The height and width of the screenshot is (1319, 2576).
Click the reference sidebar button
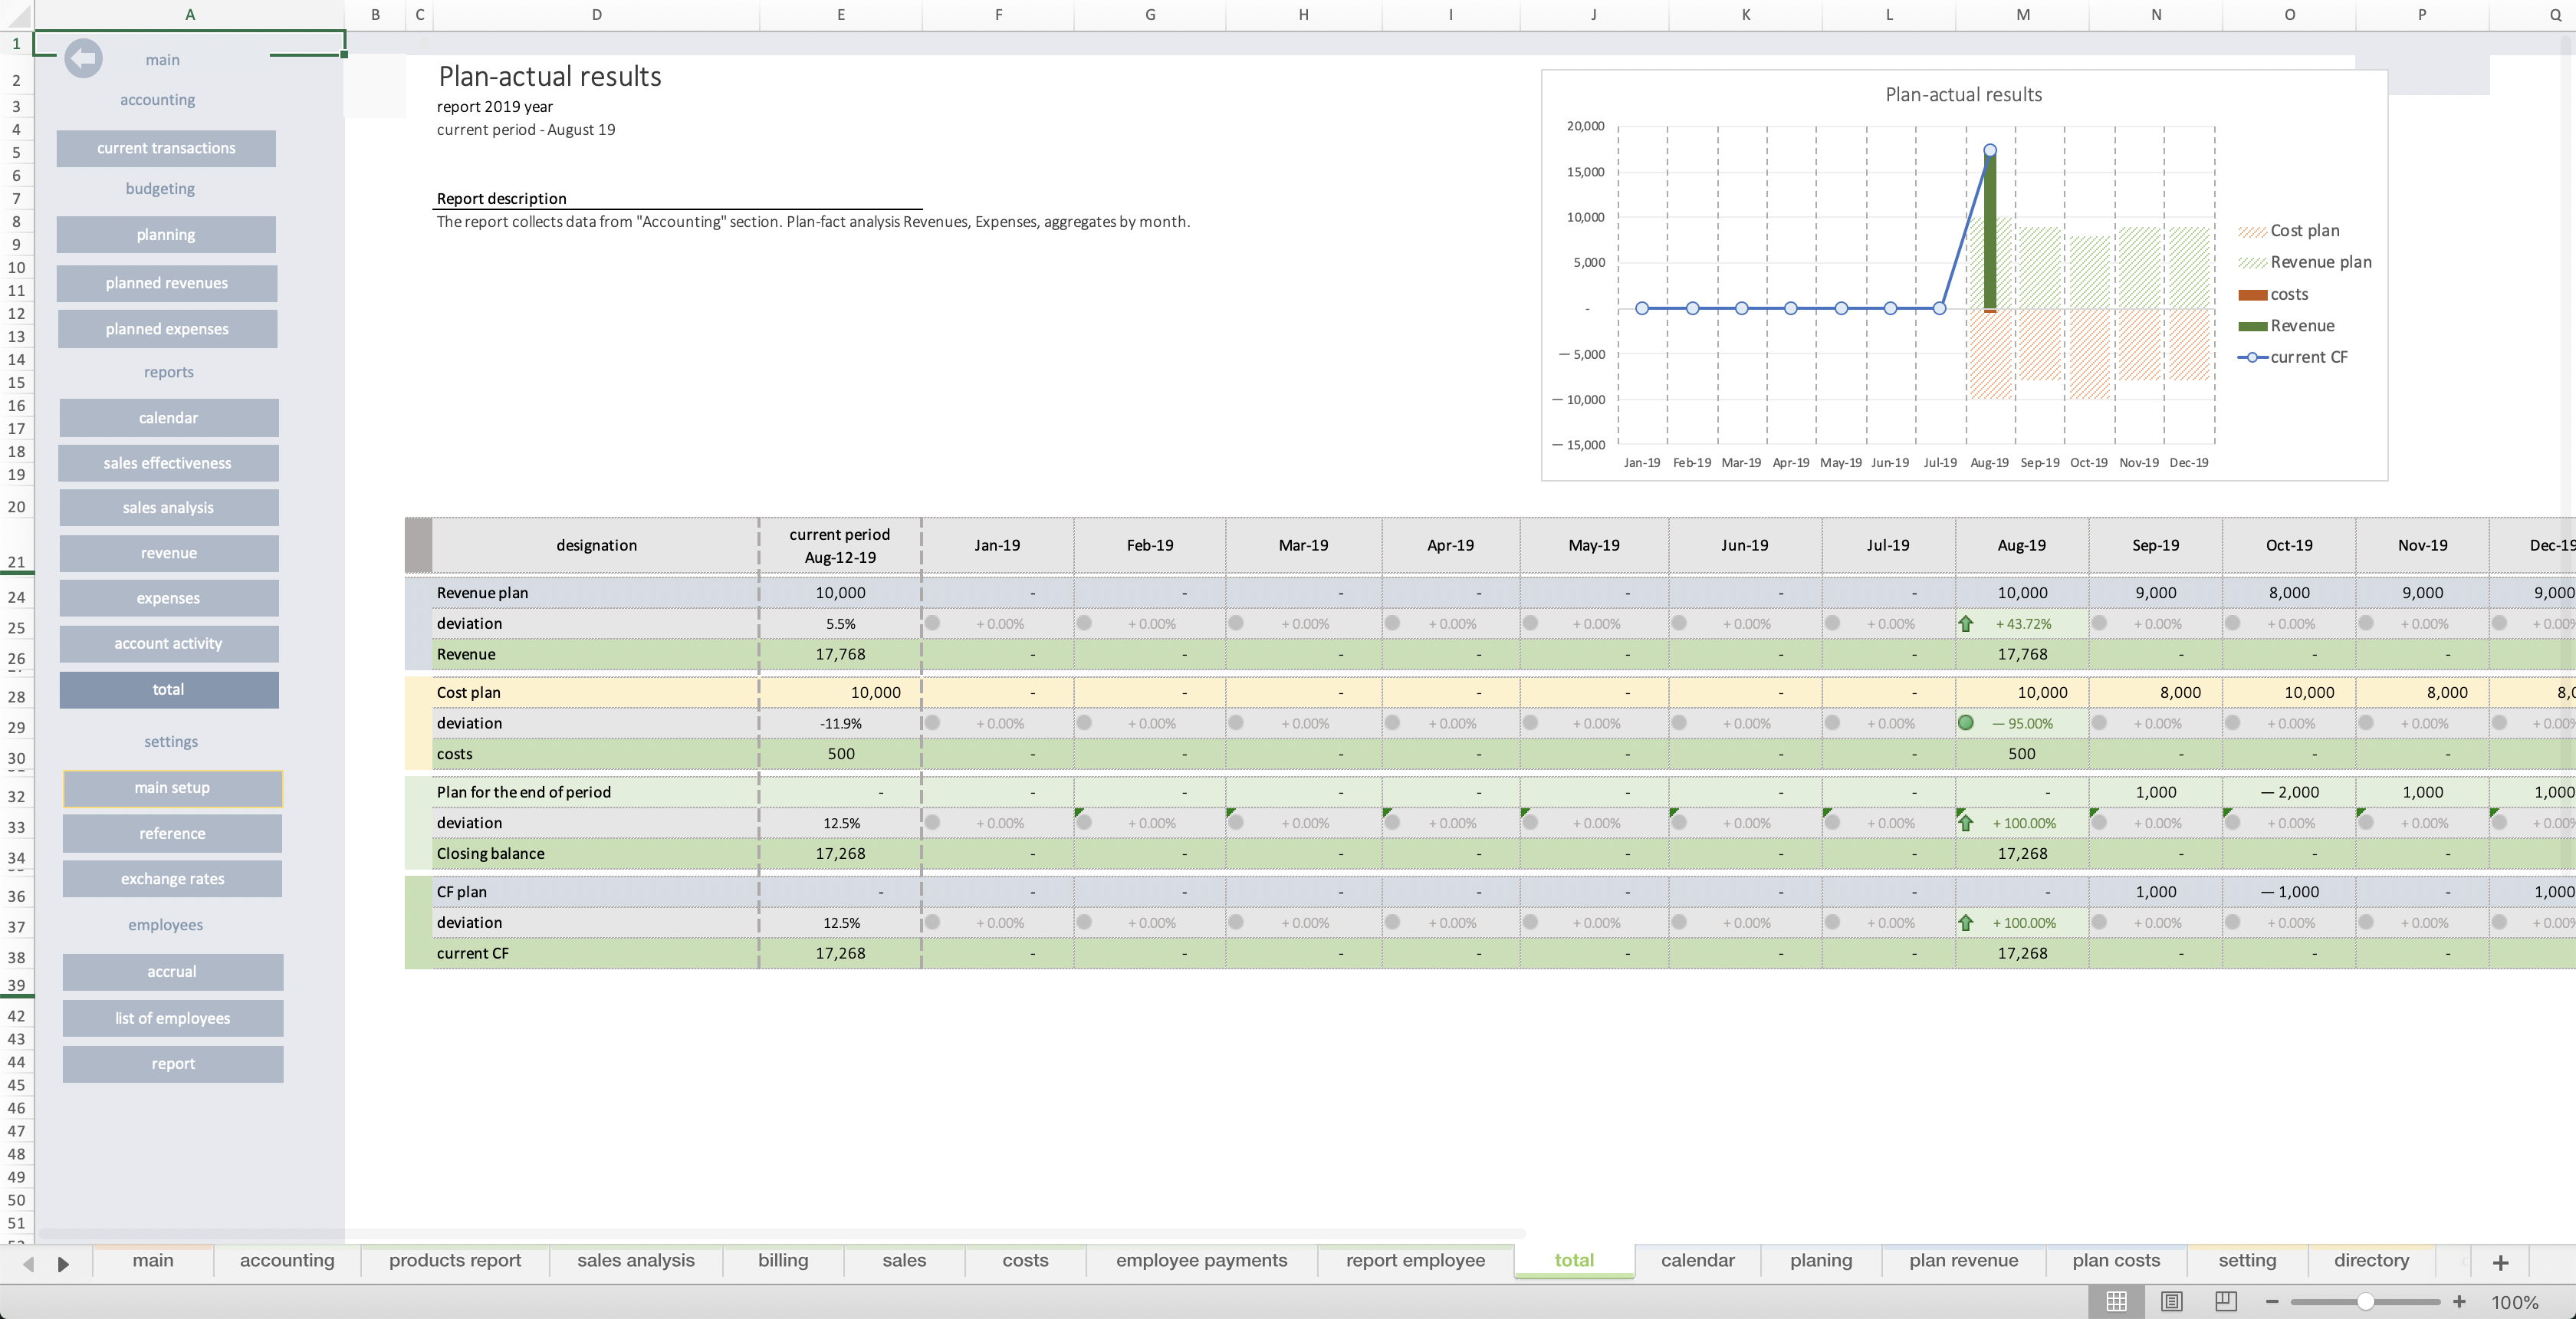pos(172,833)
